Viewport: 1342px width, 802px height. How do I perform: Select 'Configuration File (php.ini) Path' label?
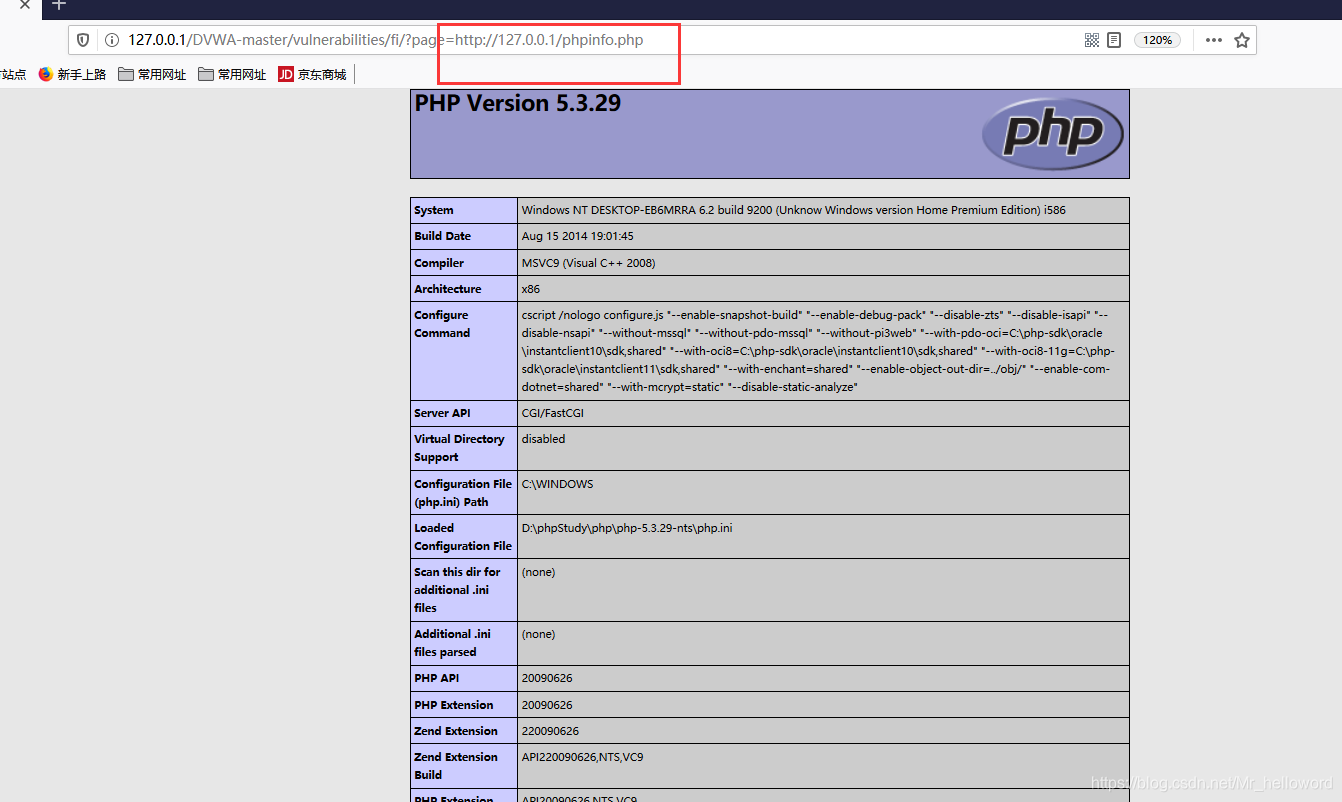[x=463, y=493]
